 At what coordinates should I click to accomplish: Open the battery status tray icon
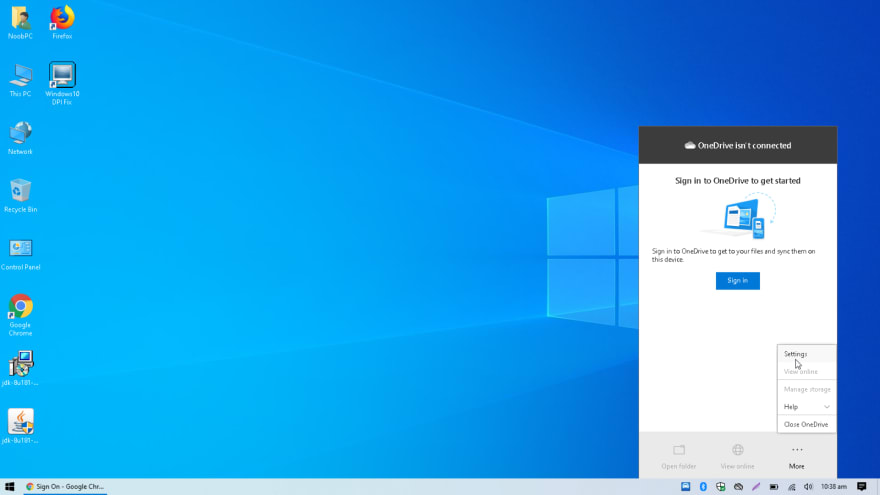click(774, 487)
